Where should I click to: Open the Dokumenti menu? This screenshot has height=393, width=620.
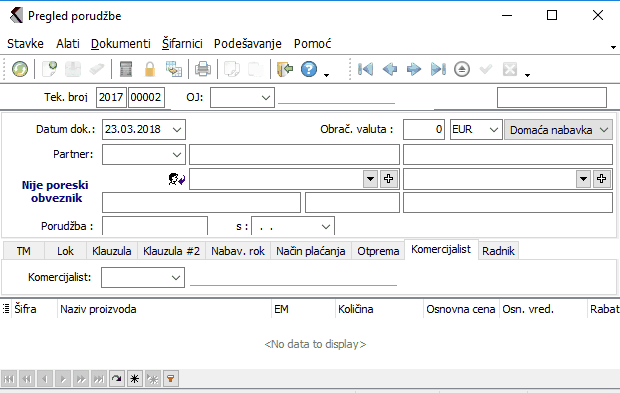pyautogui.click(x=121, y=43)
